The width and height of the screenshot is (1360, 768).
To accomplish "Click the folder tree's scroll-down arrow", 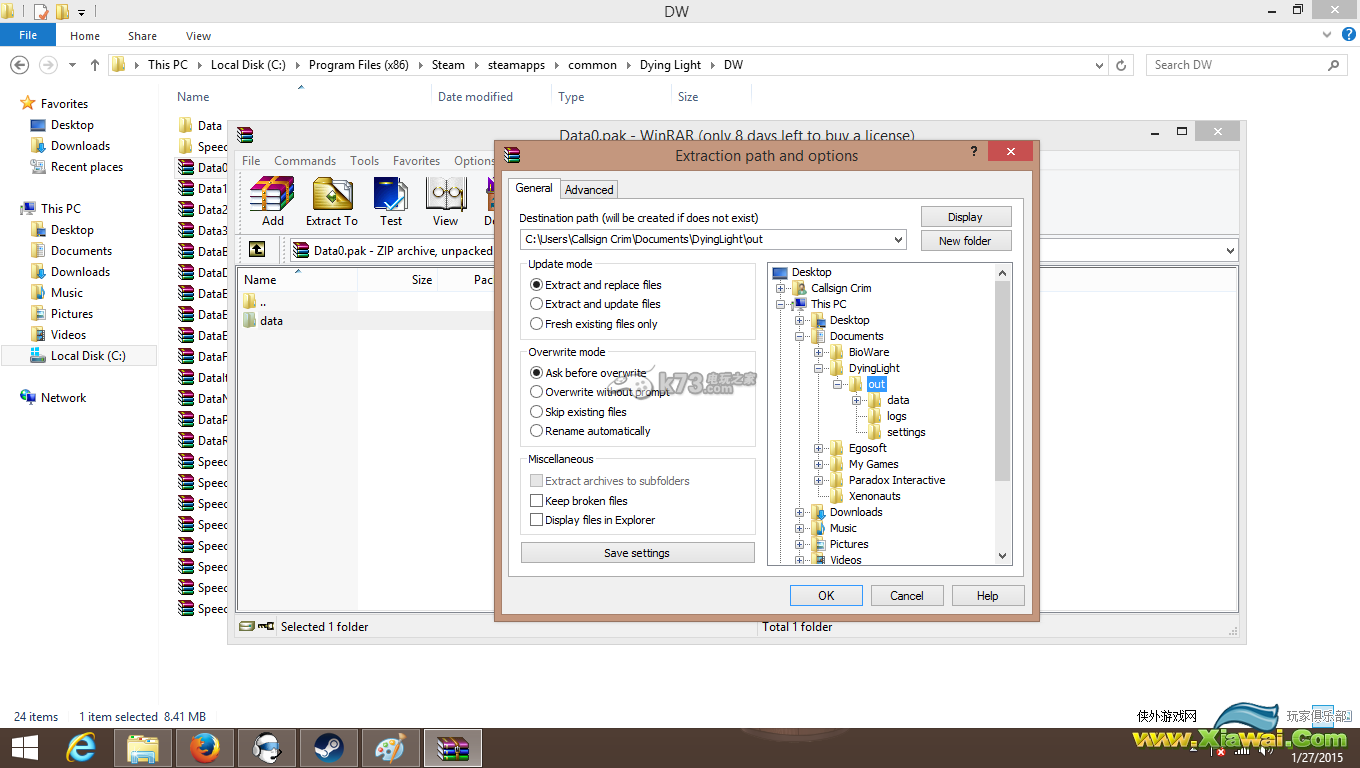I will (1003, 556).
